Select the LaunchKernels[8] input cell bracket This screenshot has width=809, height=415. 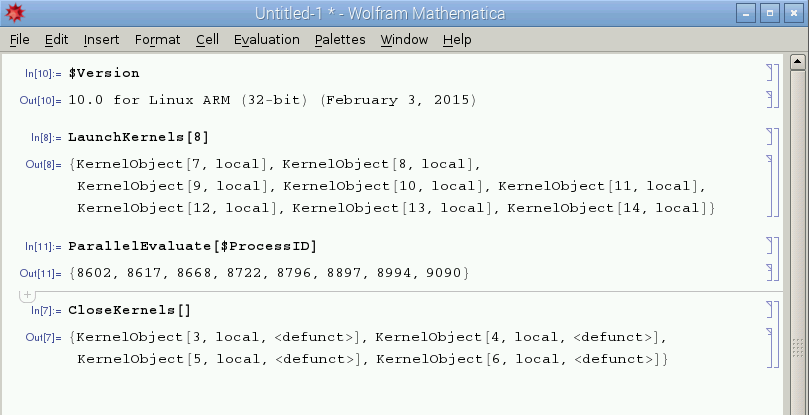tap(771, 137)
